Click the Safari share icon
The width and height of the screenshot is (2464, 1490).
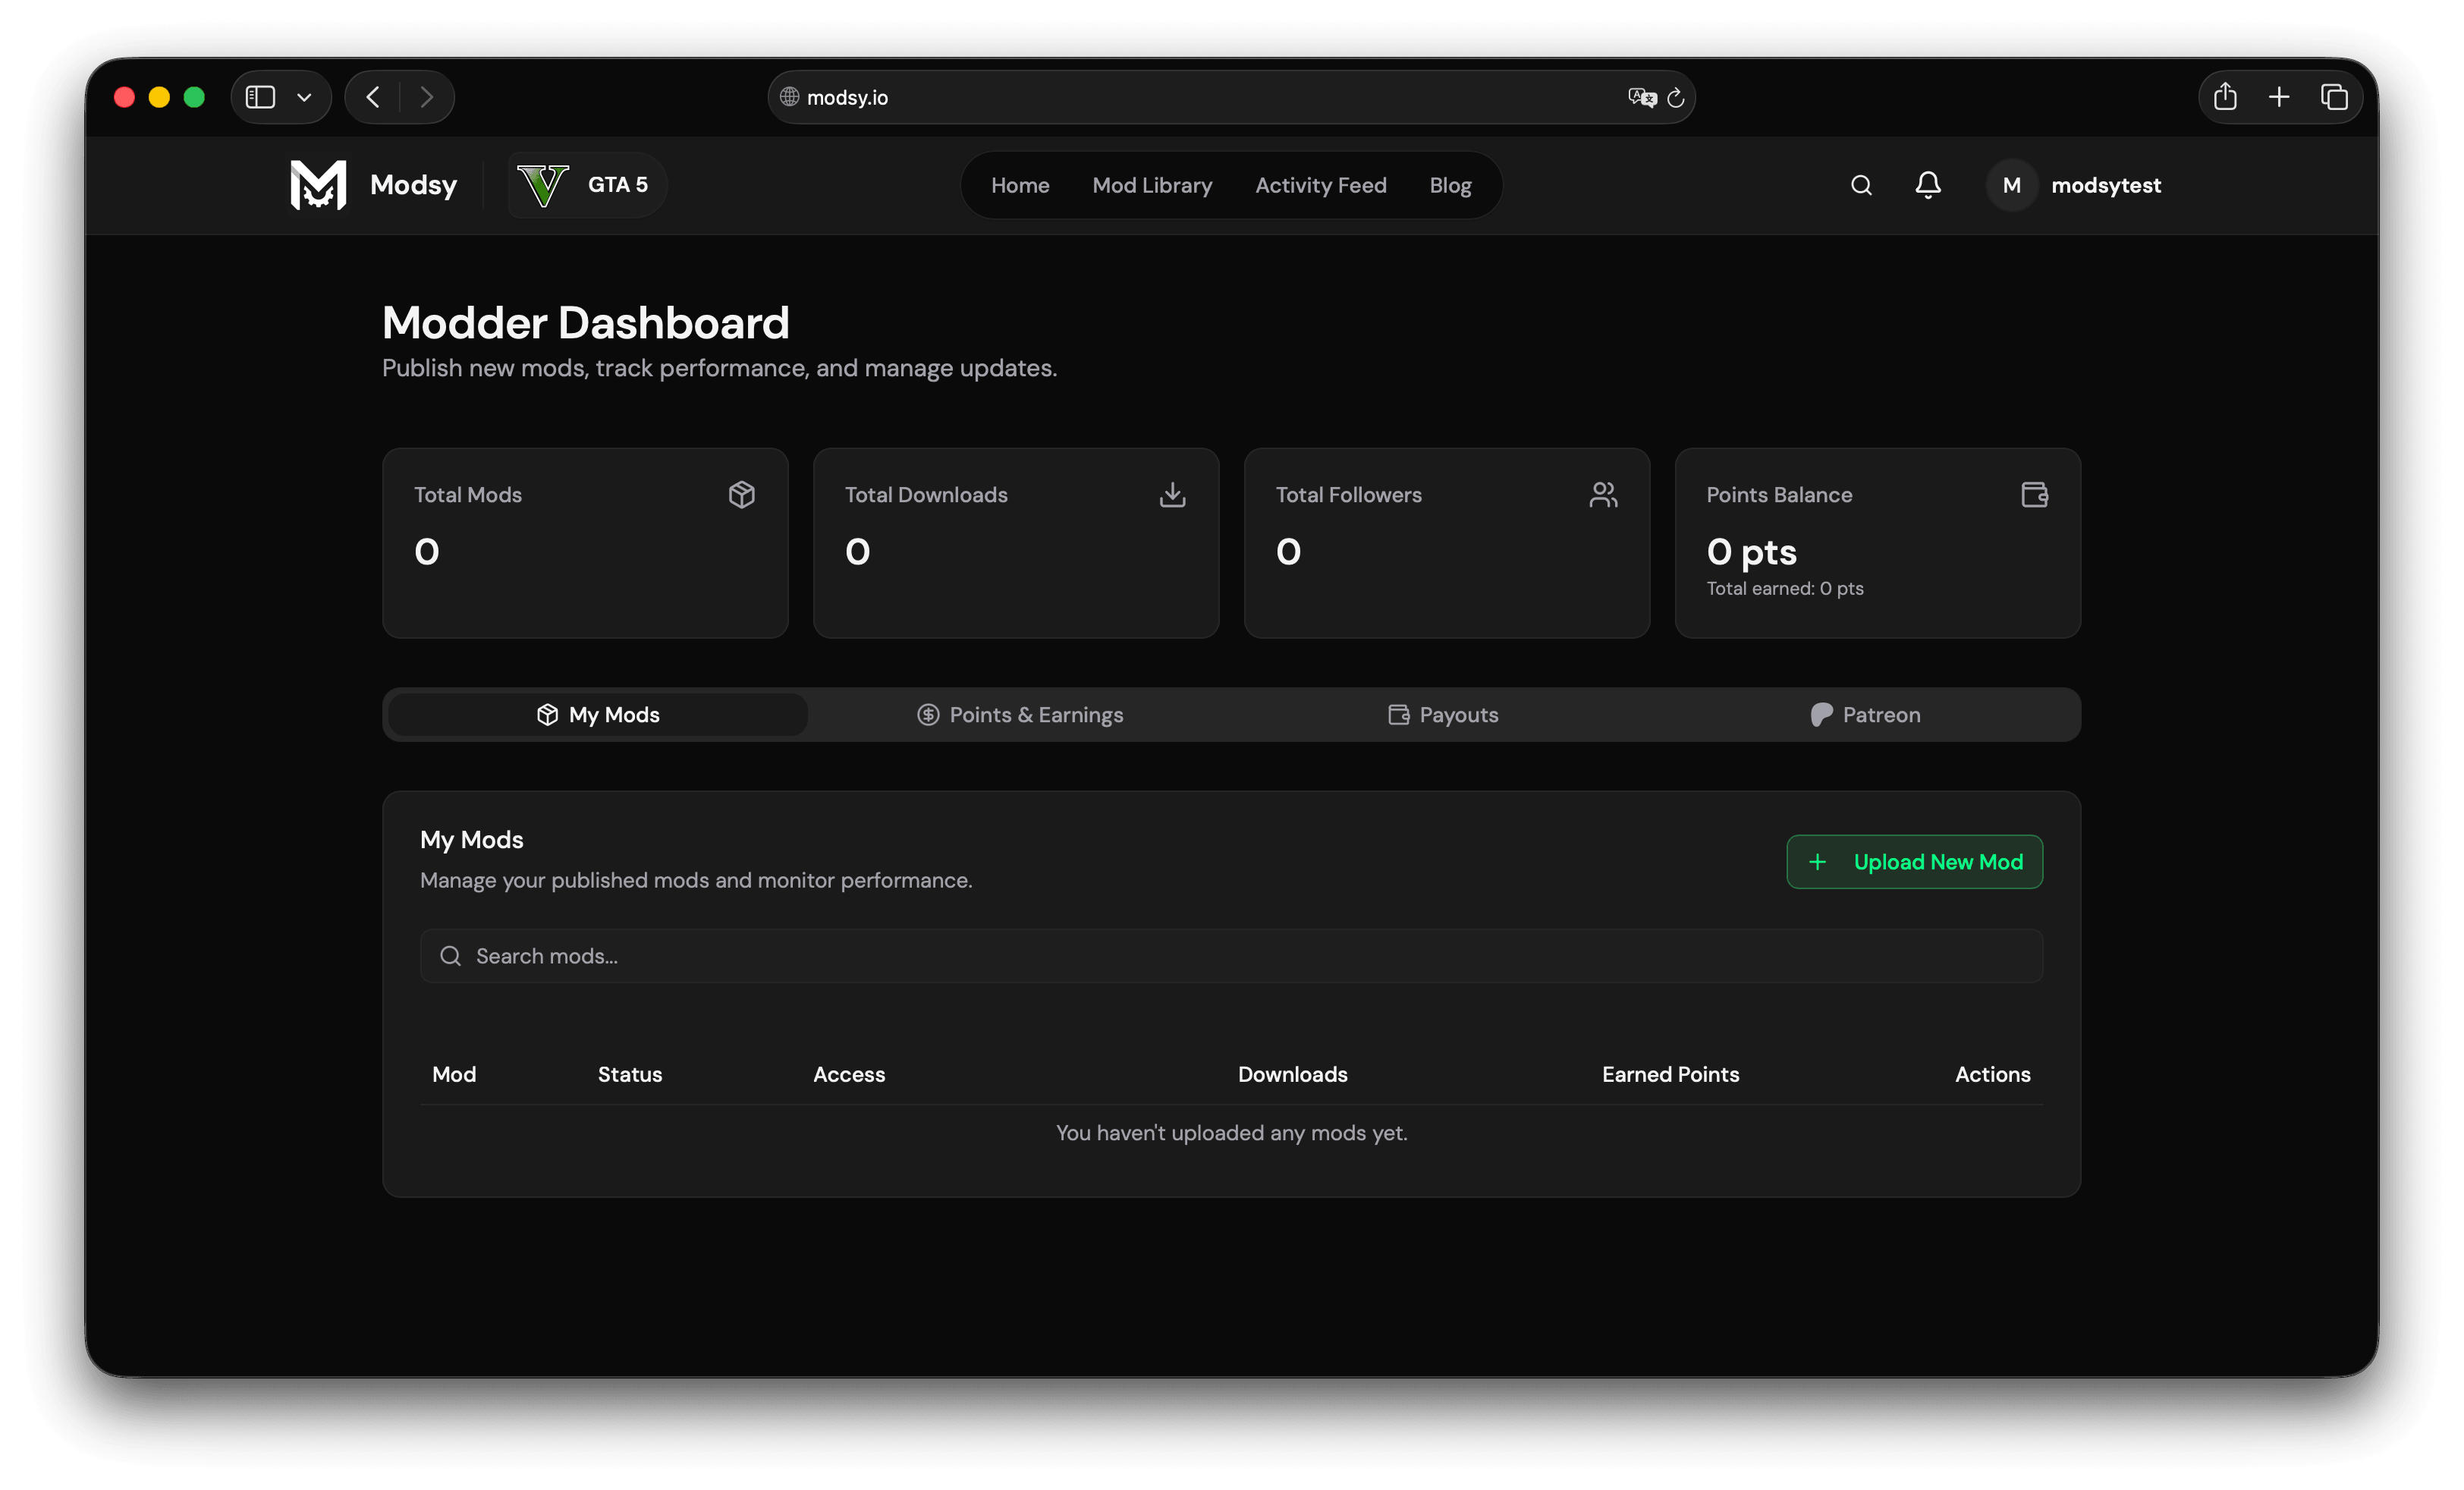[x=2224, y=97]
